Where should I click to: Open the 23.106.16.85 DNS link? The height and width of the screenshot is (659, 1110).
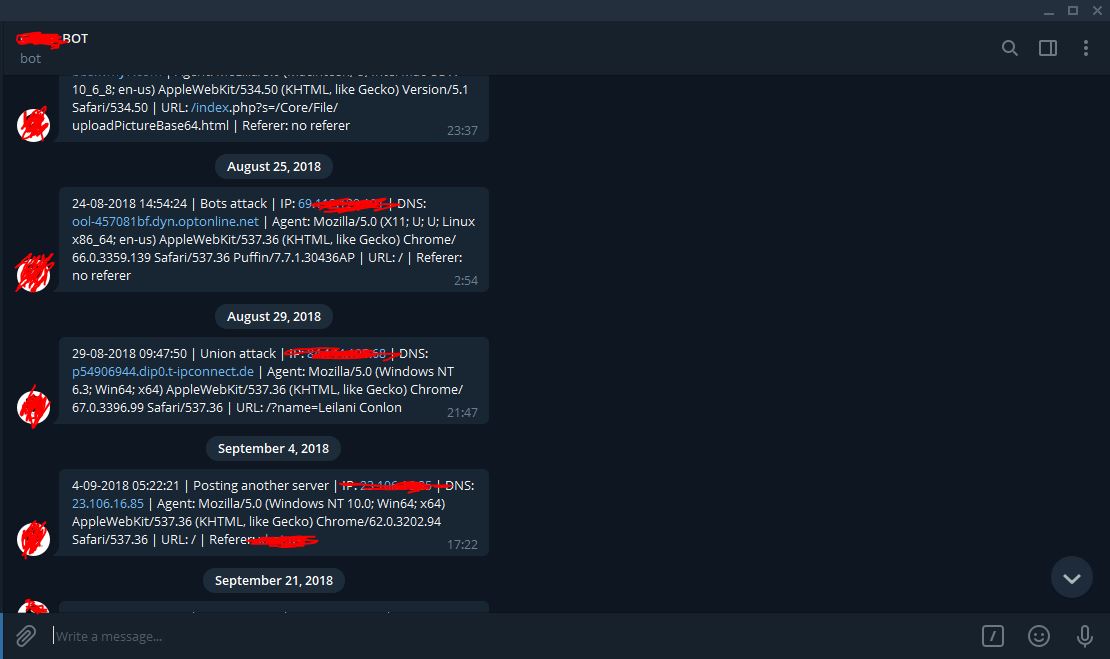[x=108, y=503]
